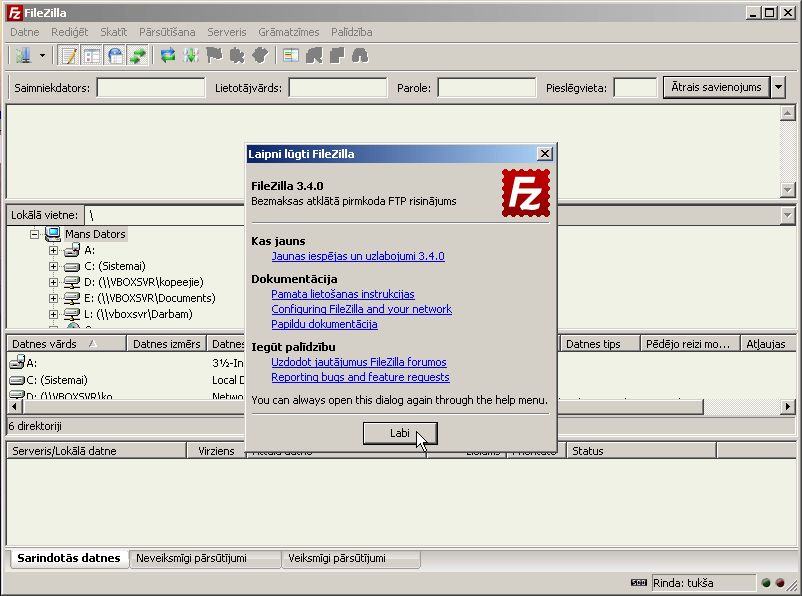802x596 pixels.
Task: Sort remote list by Atļaujas column
Action: (768, 344)
